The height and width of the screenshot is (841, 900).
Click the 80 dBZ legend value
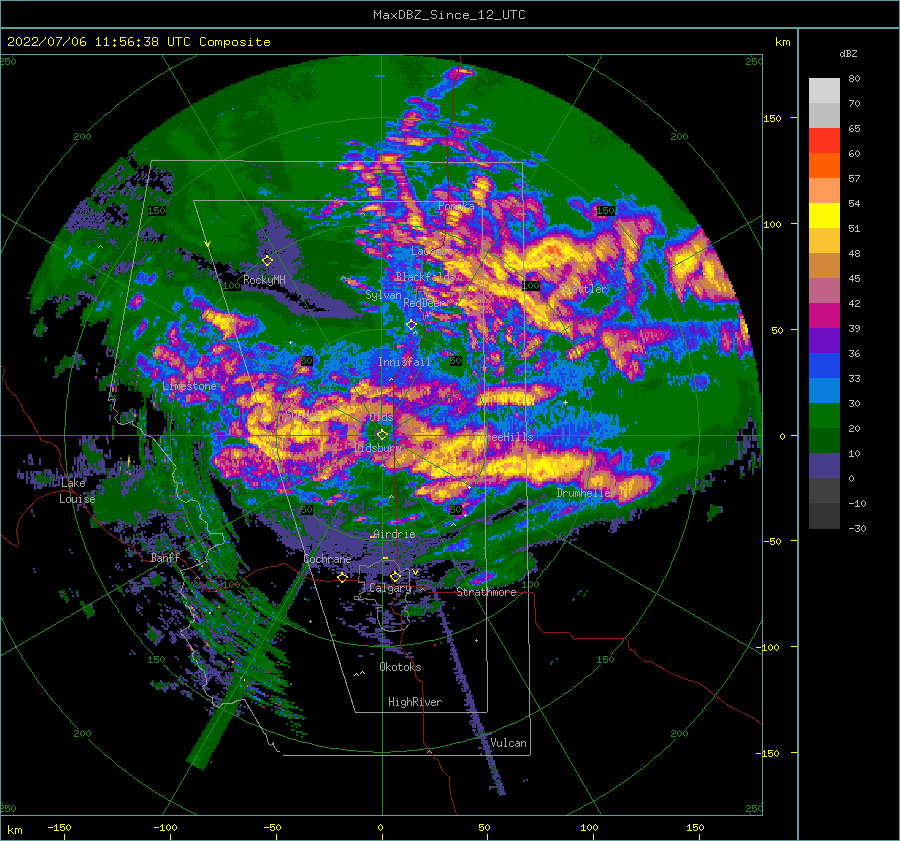point(854,79)
